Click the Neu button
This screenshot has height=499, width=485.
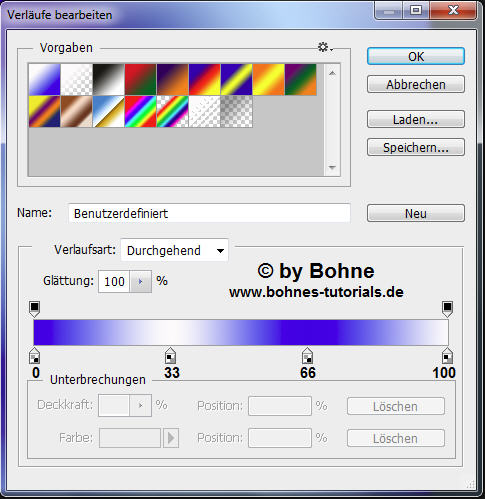tap(416, 213)
